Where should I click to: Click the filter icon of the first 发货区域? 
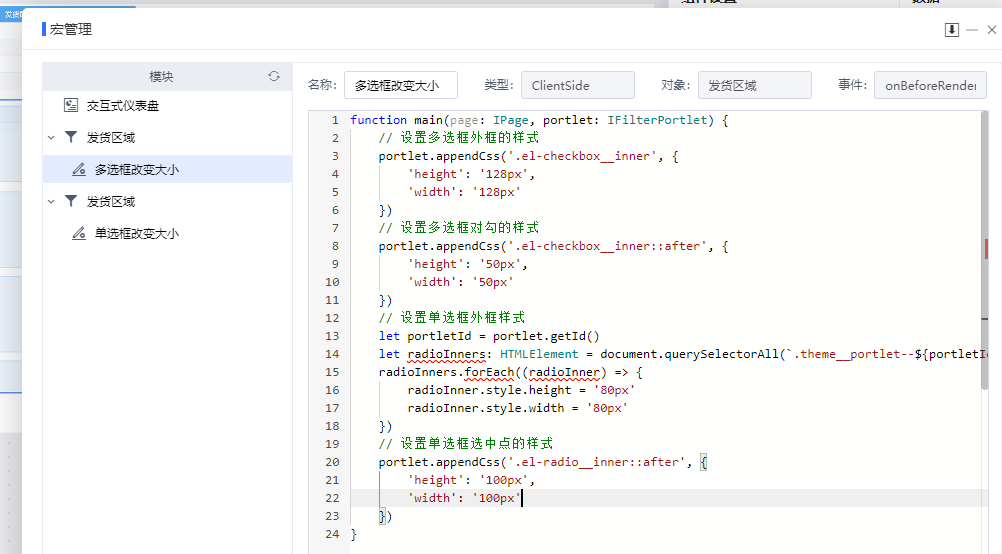71,137
